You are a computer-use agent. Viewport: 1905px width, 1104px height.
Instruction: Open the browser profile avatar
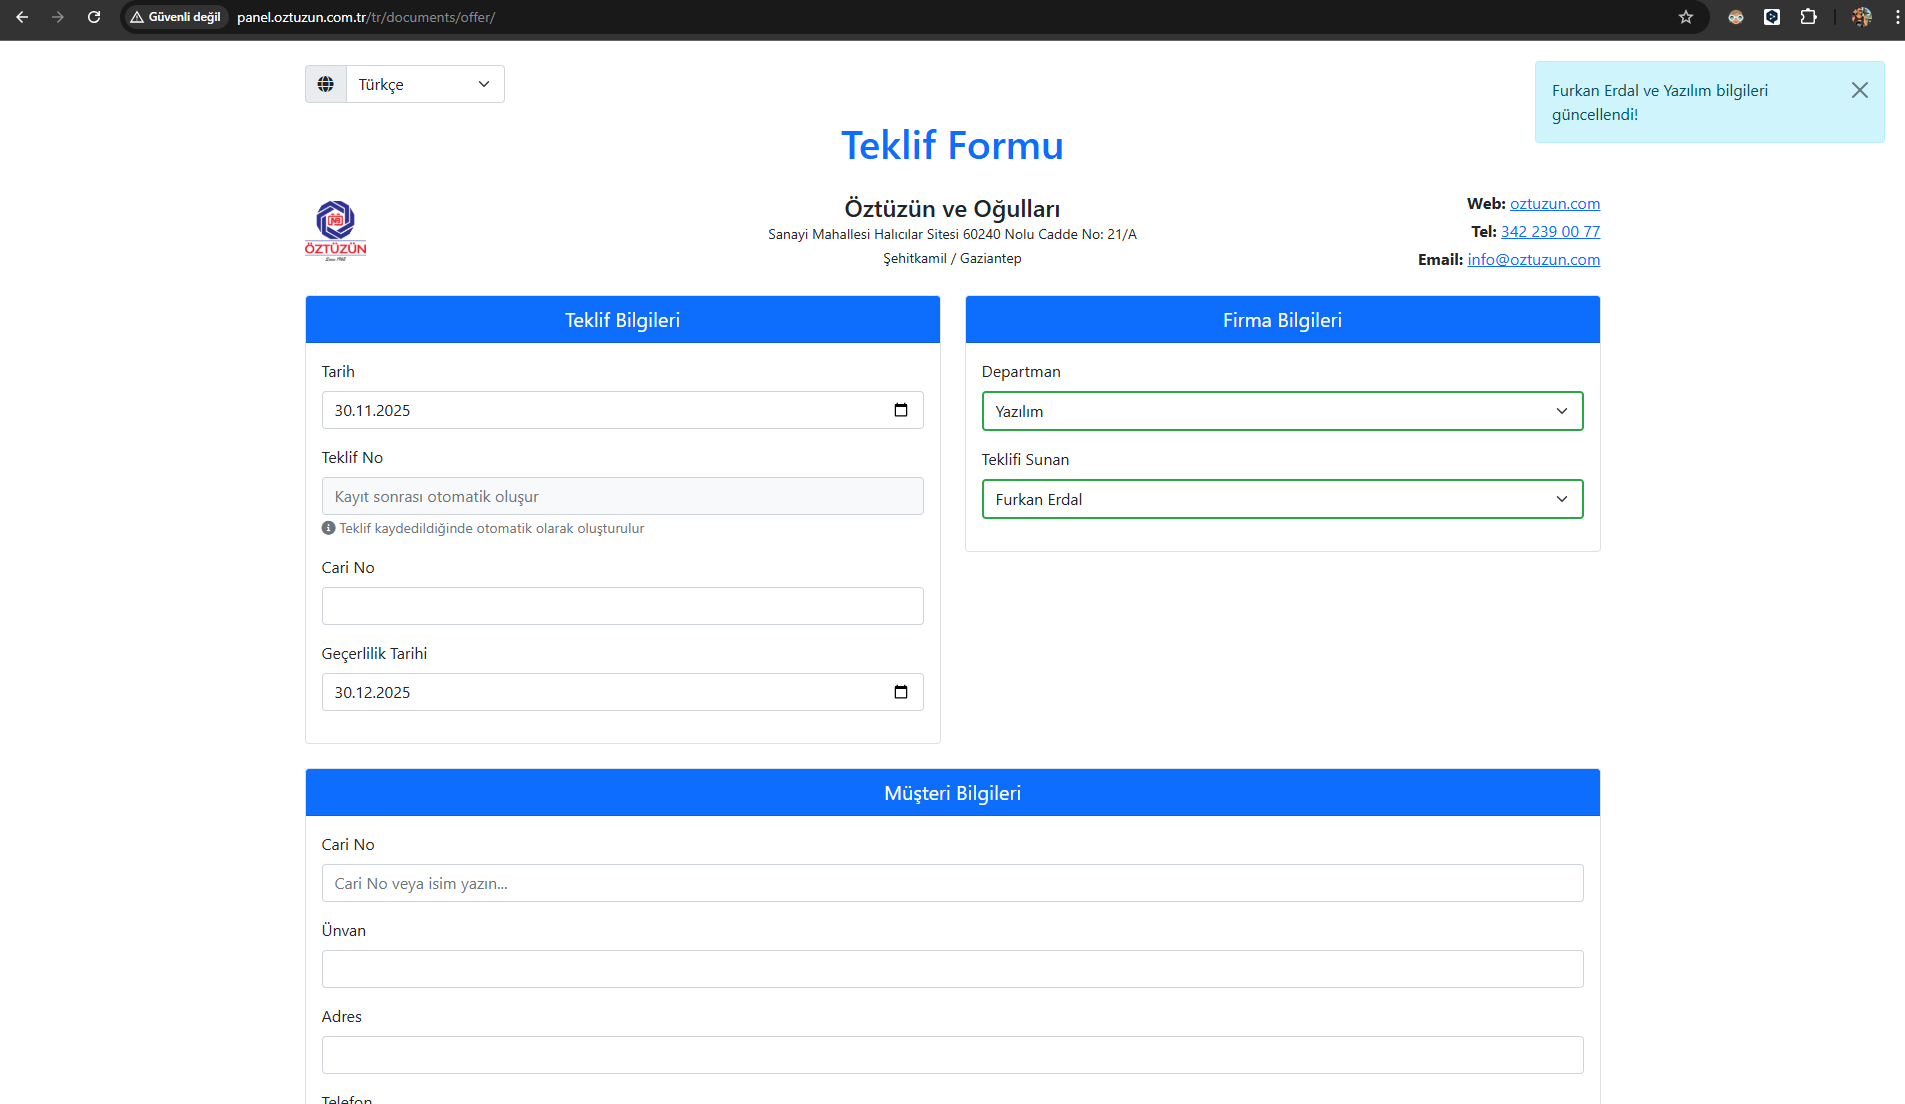coord(1861,17)
